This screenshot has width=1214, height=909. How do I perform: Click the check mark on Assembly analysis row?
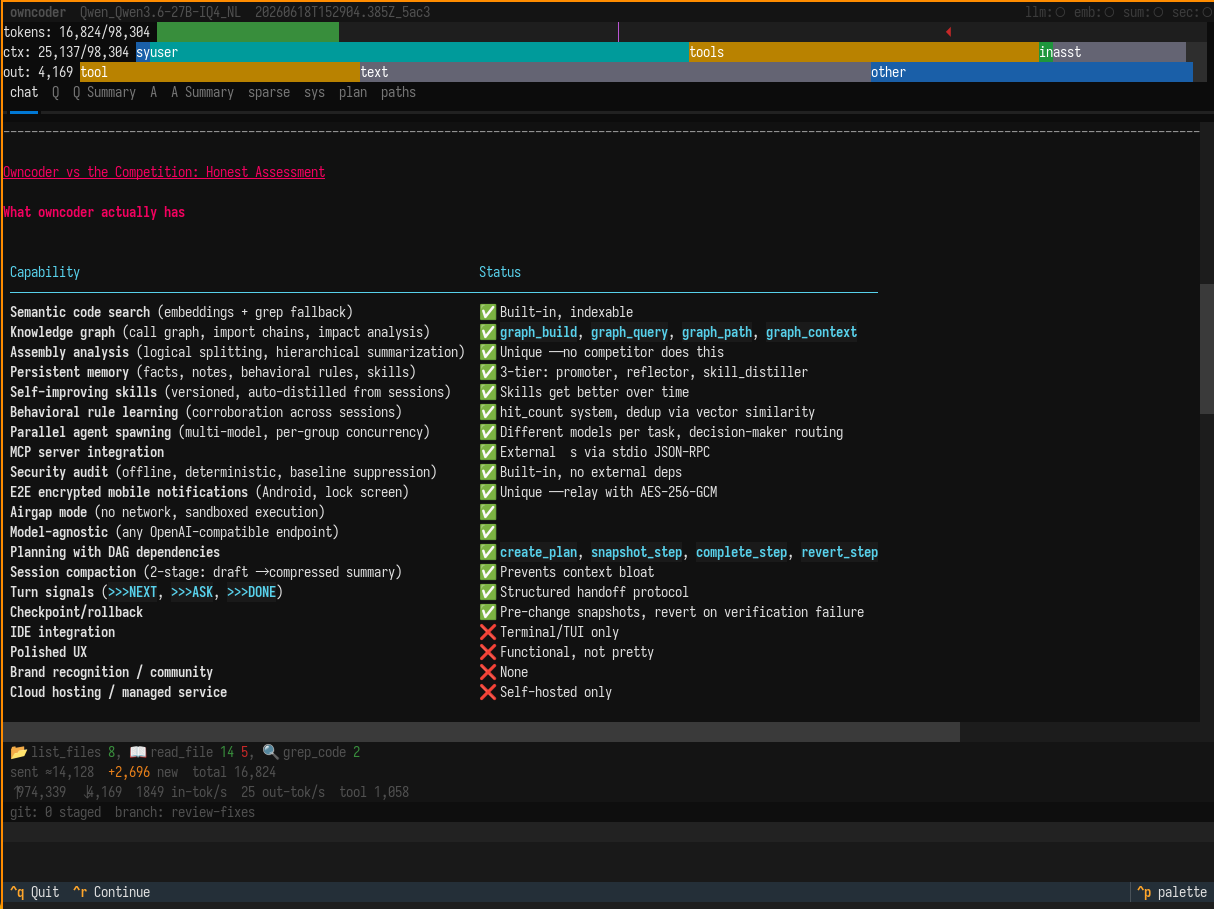click(x=488, y=352)
